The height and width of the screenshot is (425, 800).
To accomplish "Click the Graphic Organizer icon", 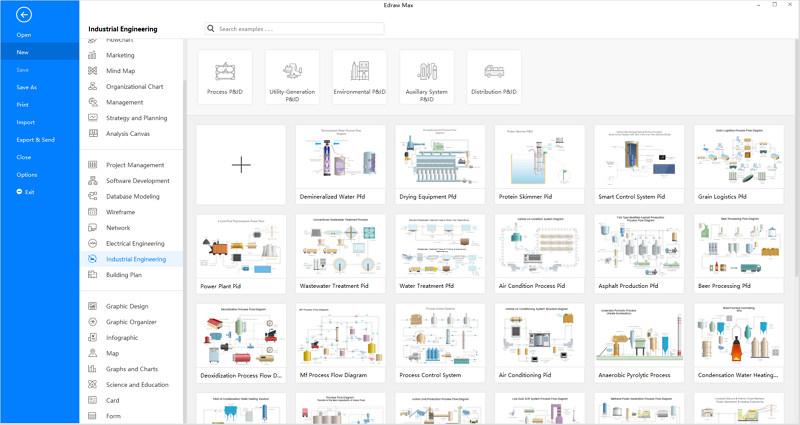I will click(92, 322).
